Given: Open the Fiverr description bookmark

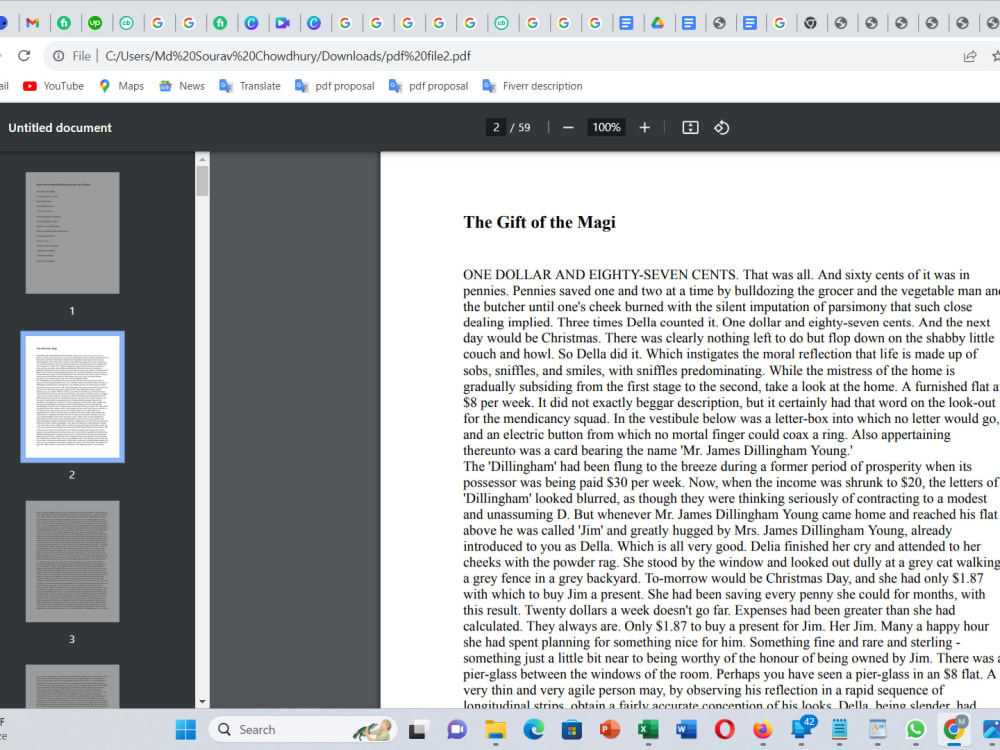Looking at the screenshot, I should [533, 86].
